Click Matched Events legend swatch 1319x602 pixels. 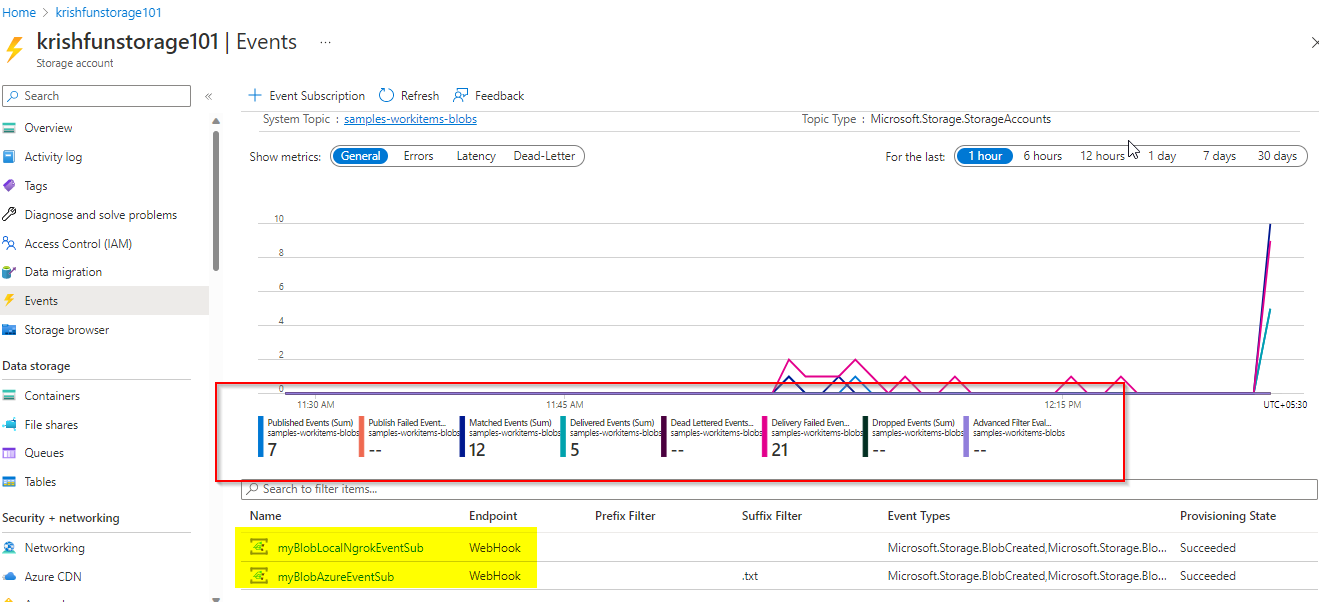[462, 437]
